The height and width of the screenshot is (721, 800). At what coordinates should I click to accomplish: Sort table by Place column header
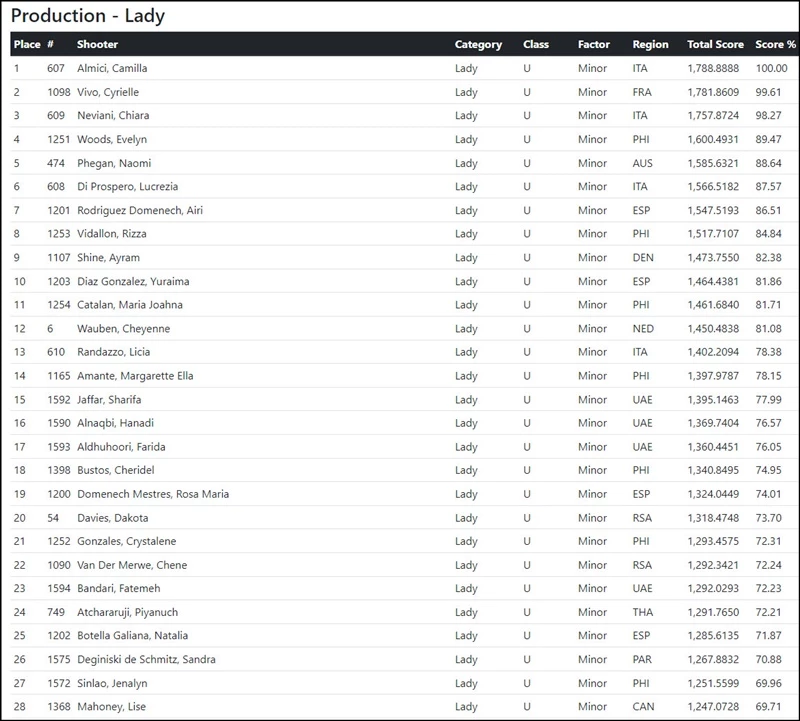point(27,45)
